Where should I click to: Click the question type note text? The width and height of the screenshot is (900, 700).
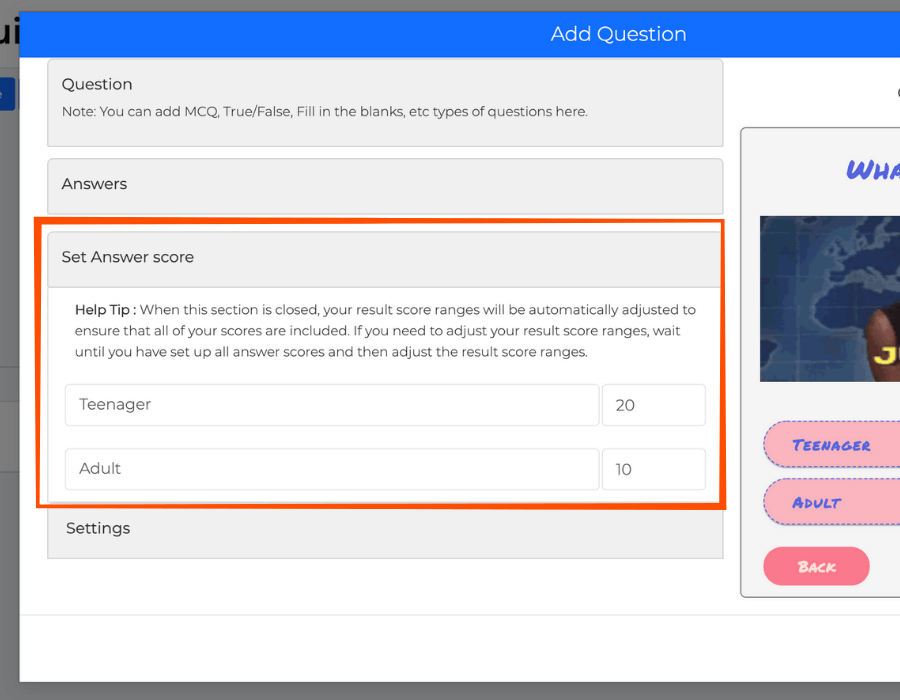(325, 112)
